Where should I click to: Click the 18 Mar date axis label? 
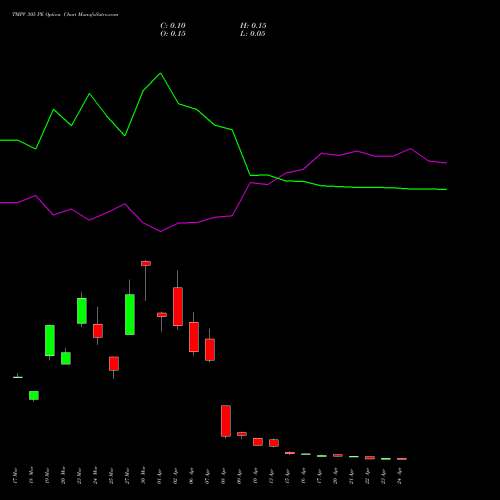[x=31, y=475]
